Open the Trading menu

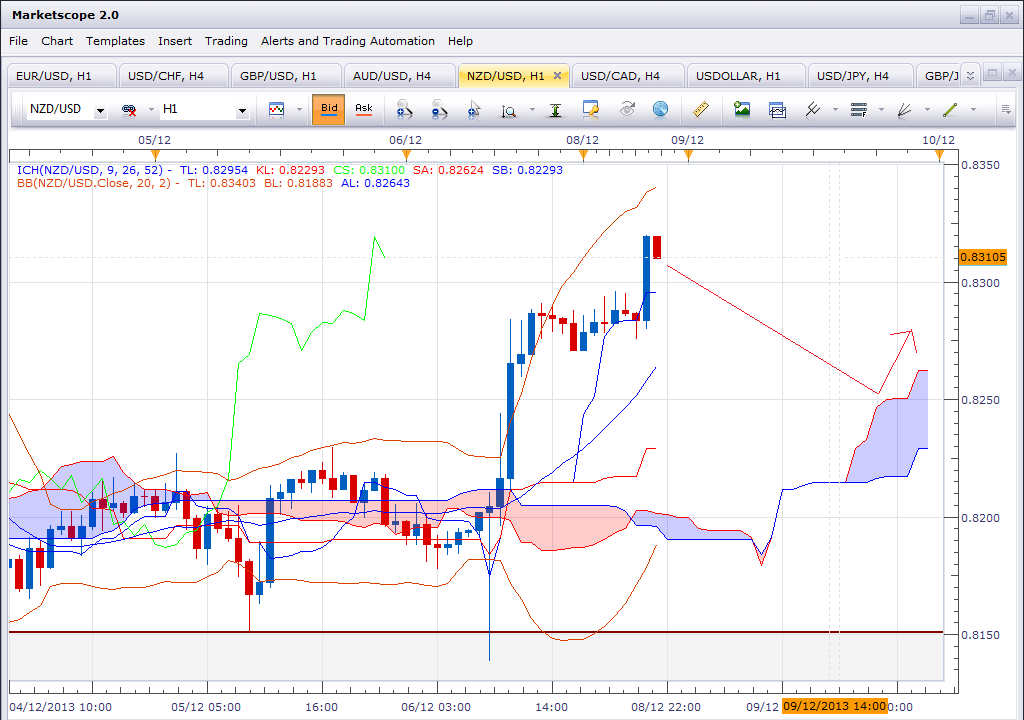pos(226,41)
